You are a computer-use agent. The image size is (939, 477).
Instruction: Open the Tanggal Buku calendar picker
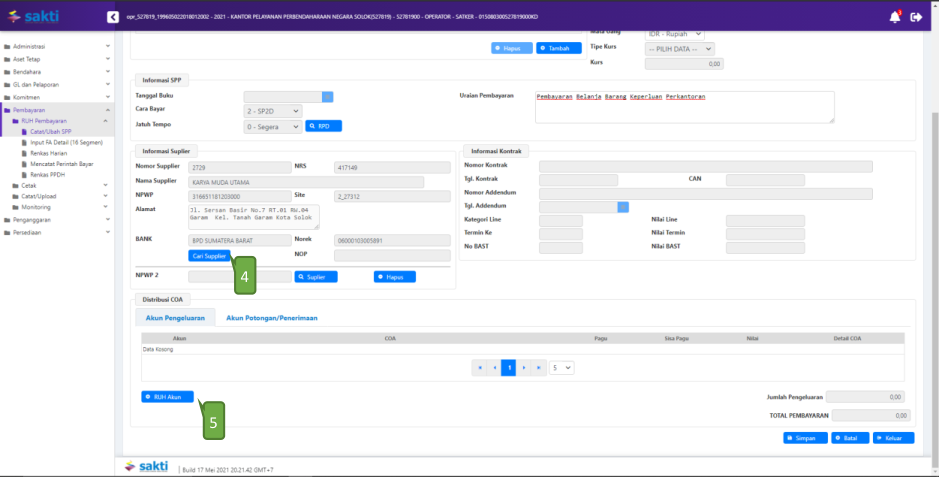[x=327, y=96]
